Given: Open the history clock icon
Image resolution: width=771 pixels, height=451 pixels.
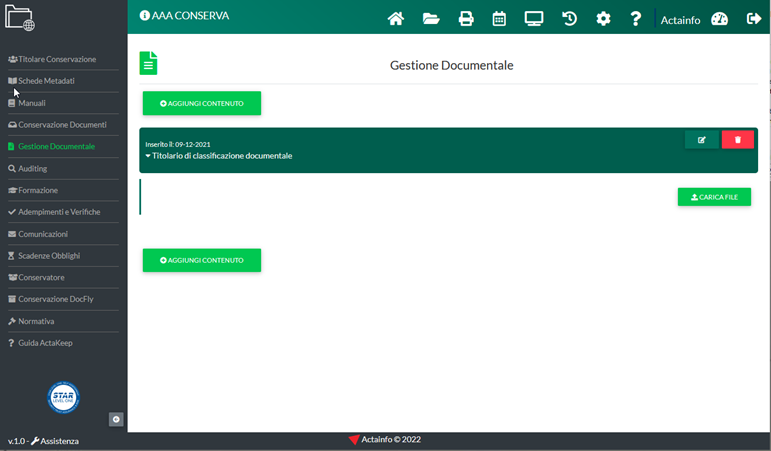Looking at the screenshot, I should [x=569, y=18].
